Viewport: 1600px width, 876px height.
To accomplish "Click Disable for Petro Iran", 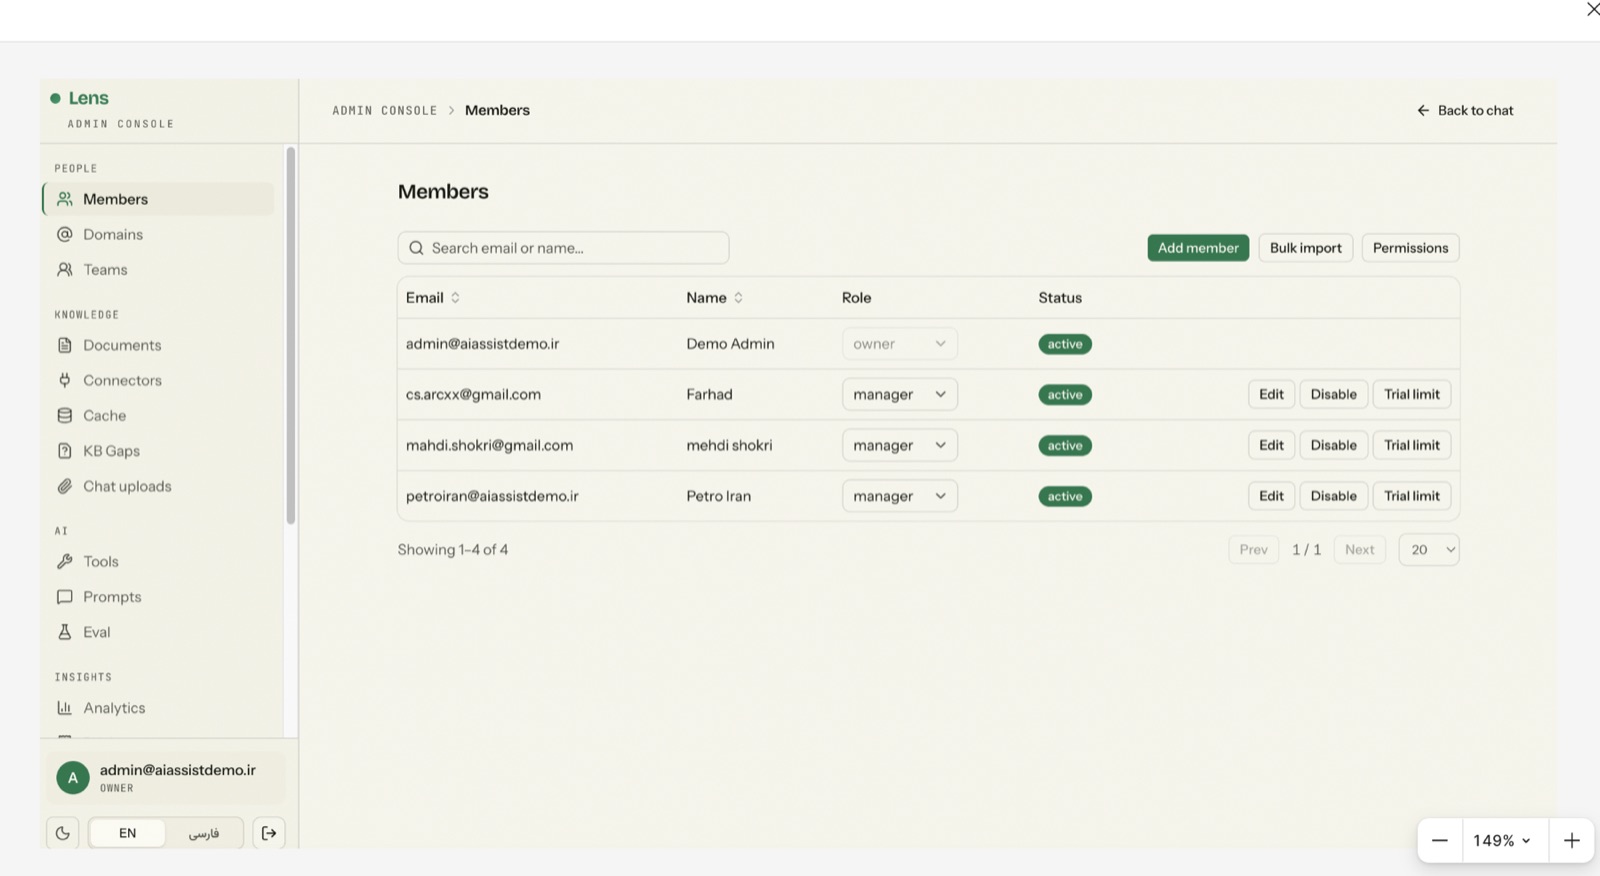I will 1333,496.
